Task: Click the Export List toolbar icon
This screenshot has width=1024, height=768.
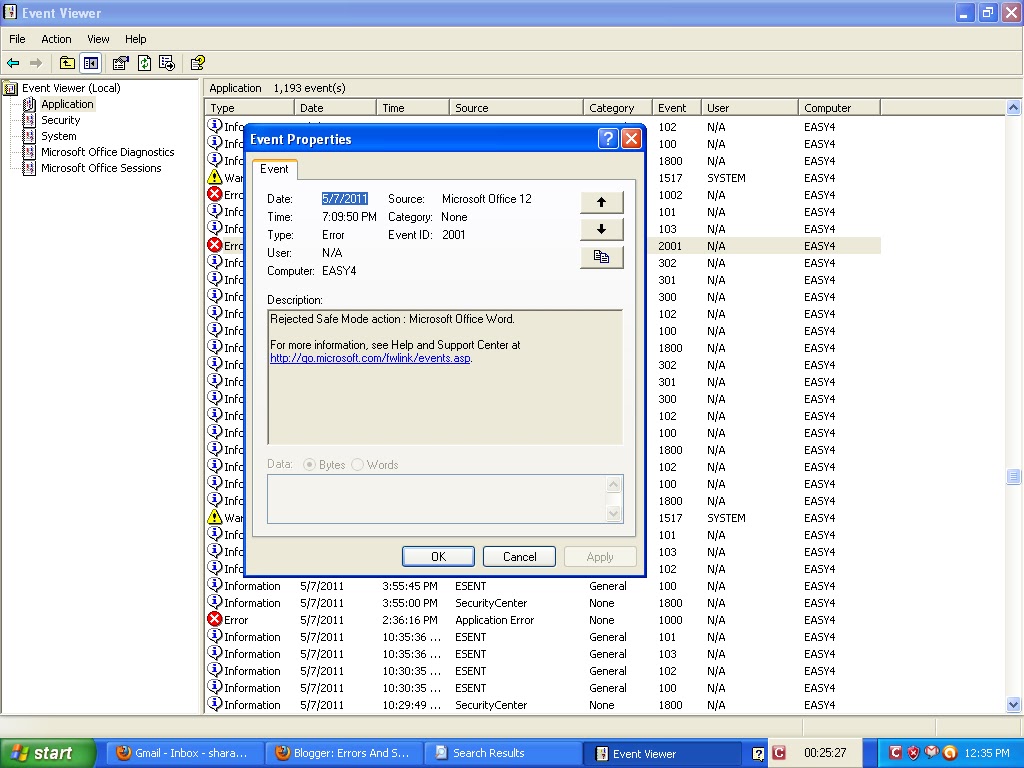Action: pyautogui.click(x=167, y=63)
